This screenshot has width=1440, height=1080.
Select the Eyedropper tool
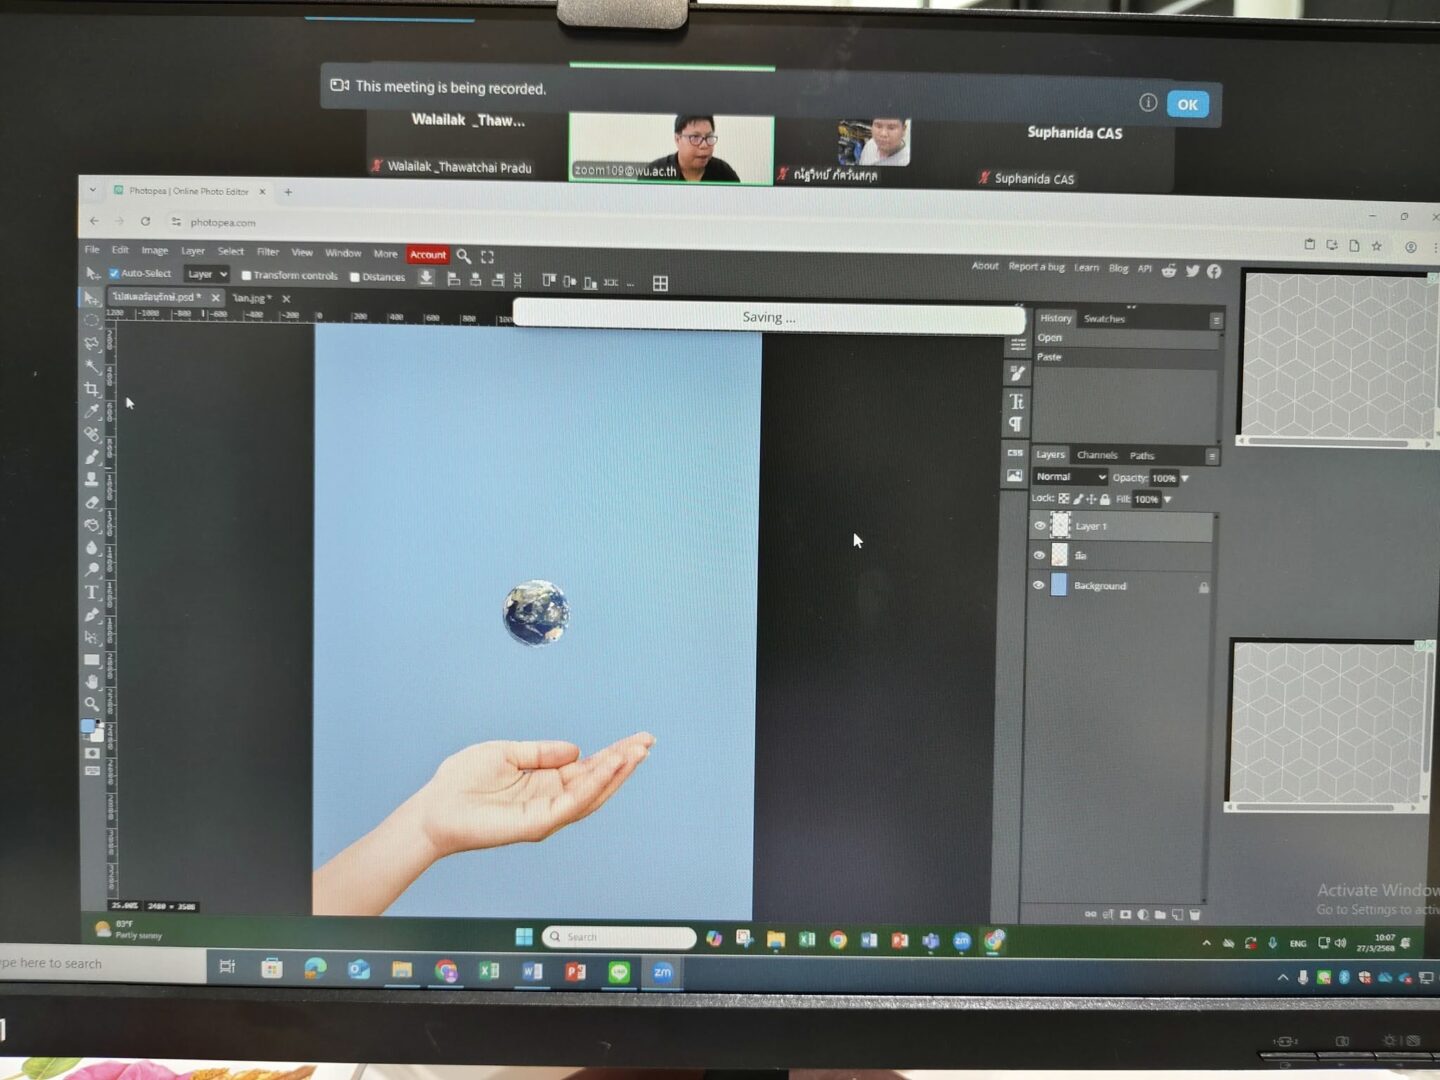coord(92,410)
